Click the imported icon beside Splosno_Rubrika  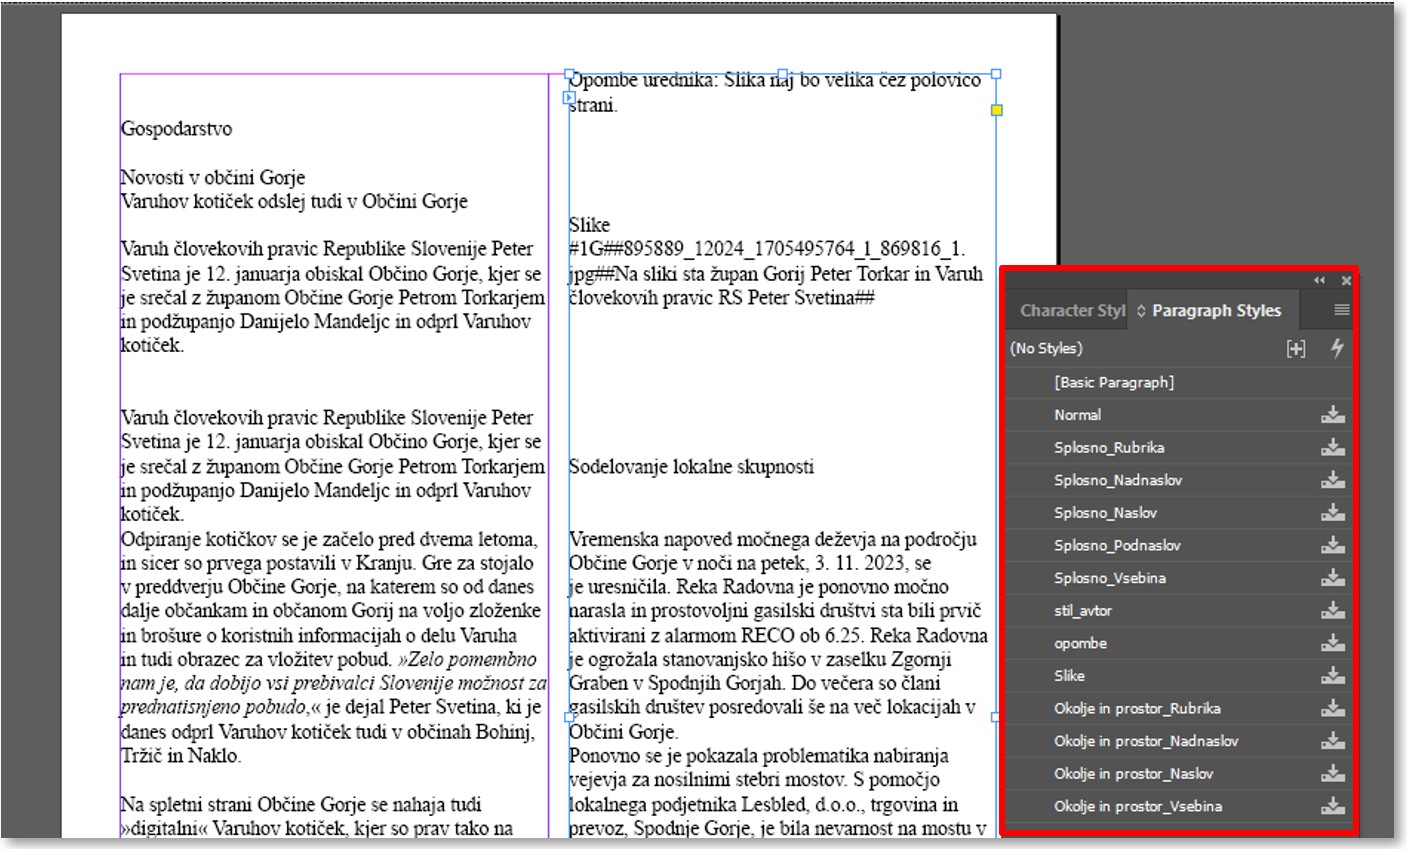point(1332,448)
